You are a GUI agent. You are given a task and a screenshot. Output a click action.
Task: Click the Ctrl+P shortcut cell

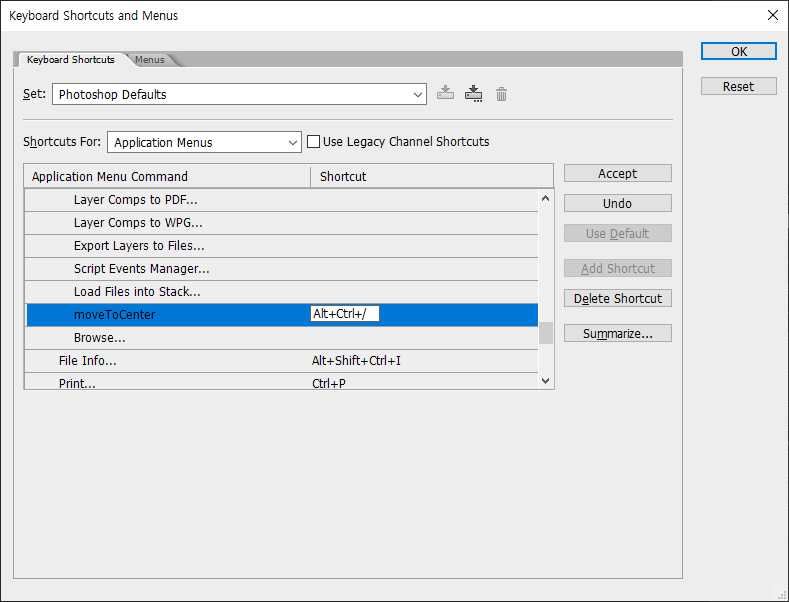coord(329,383)
